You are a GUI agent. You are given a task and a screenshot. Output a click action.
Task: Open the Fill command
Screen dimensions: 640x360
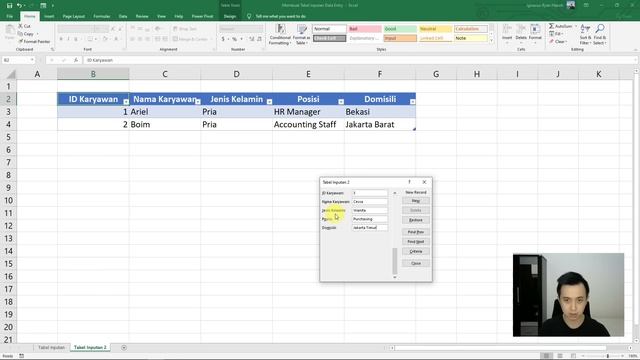pos(556,34)
